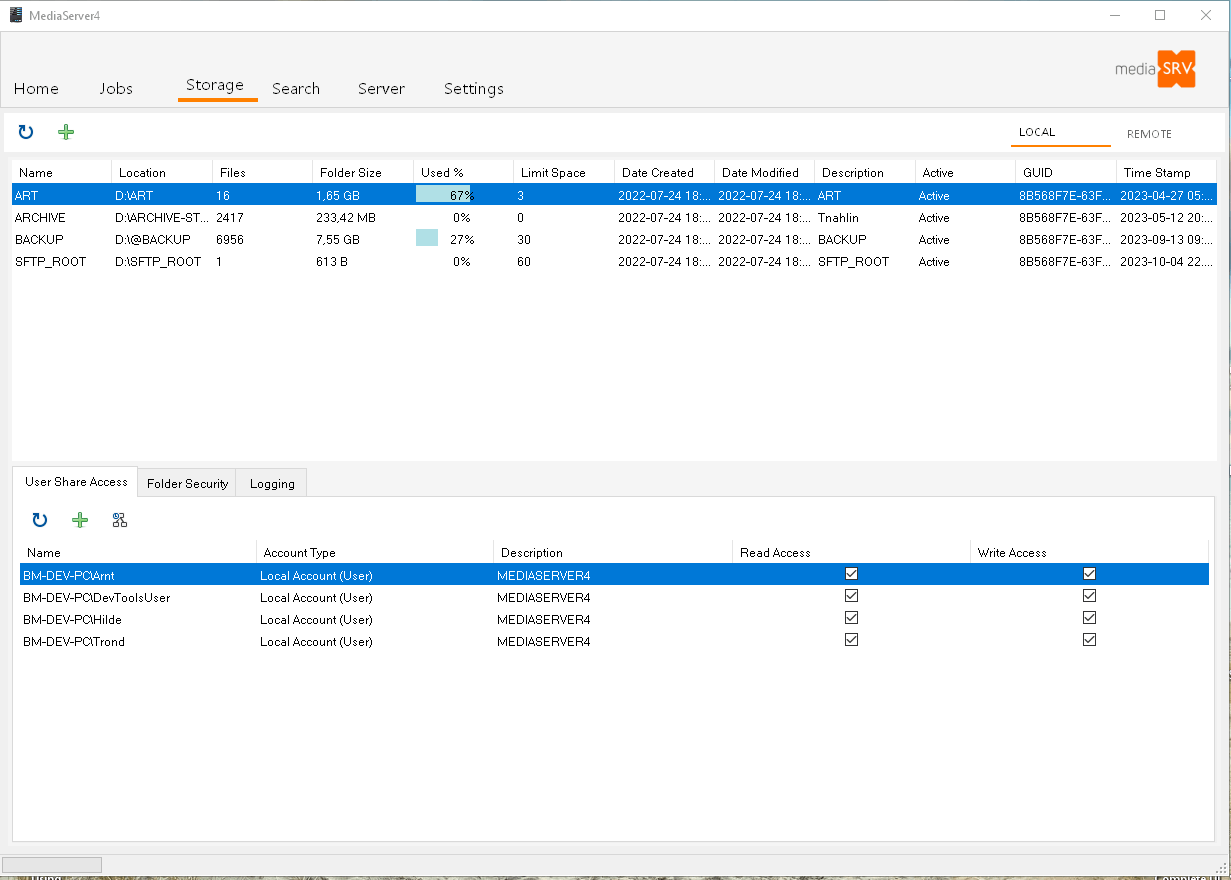
Task: Toggle Write Access for BM-DEV-PC\Trond
Action: (1089, 640)
